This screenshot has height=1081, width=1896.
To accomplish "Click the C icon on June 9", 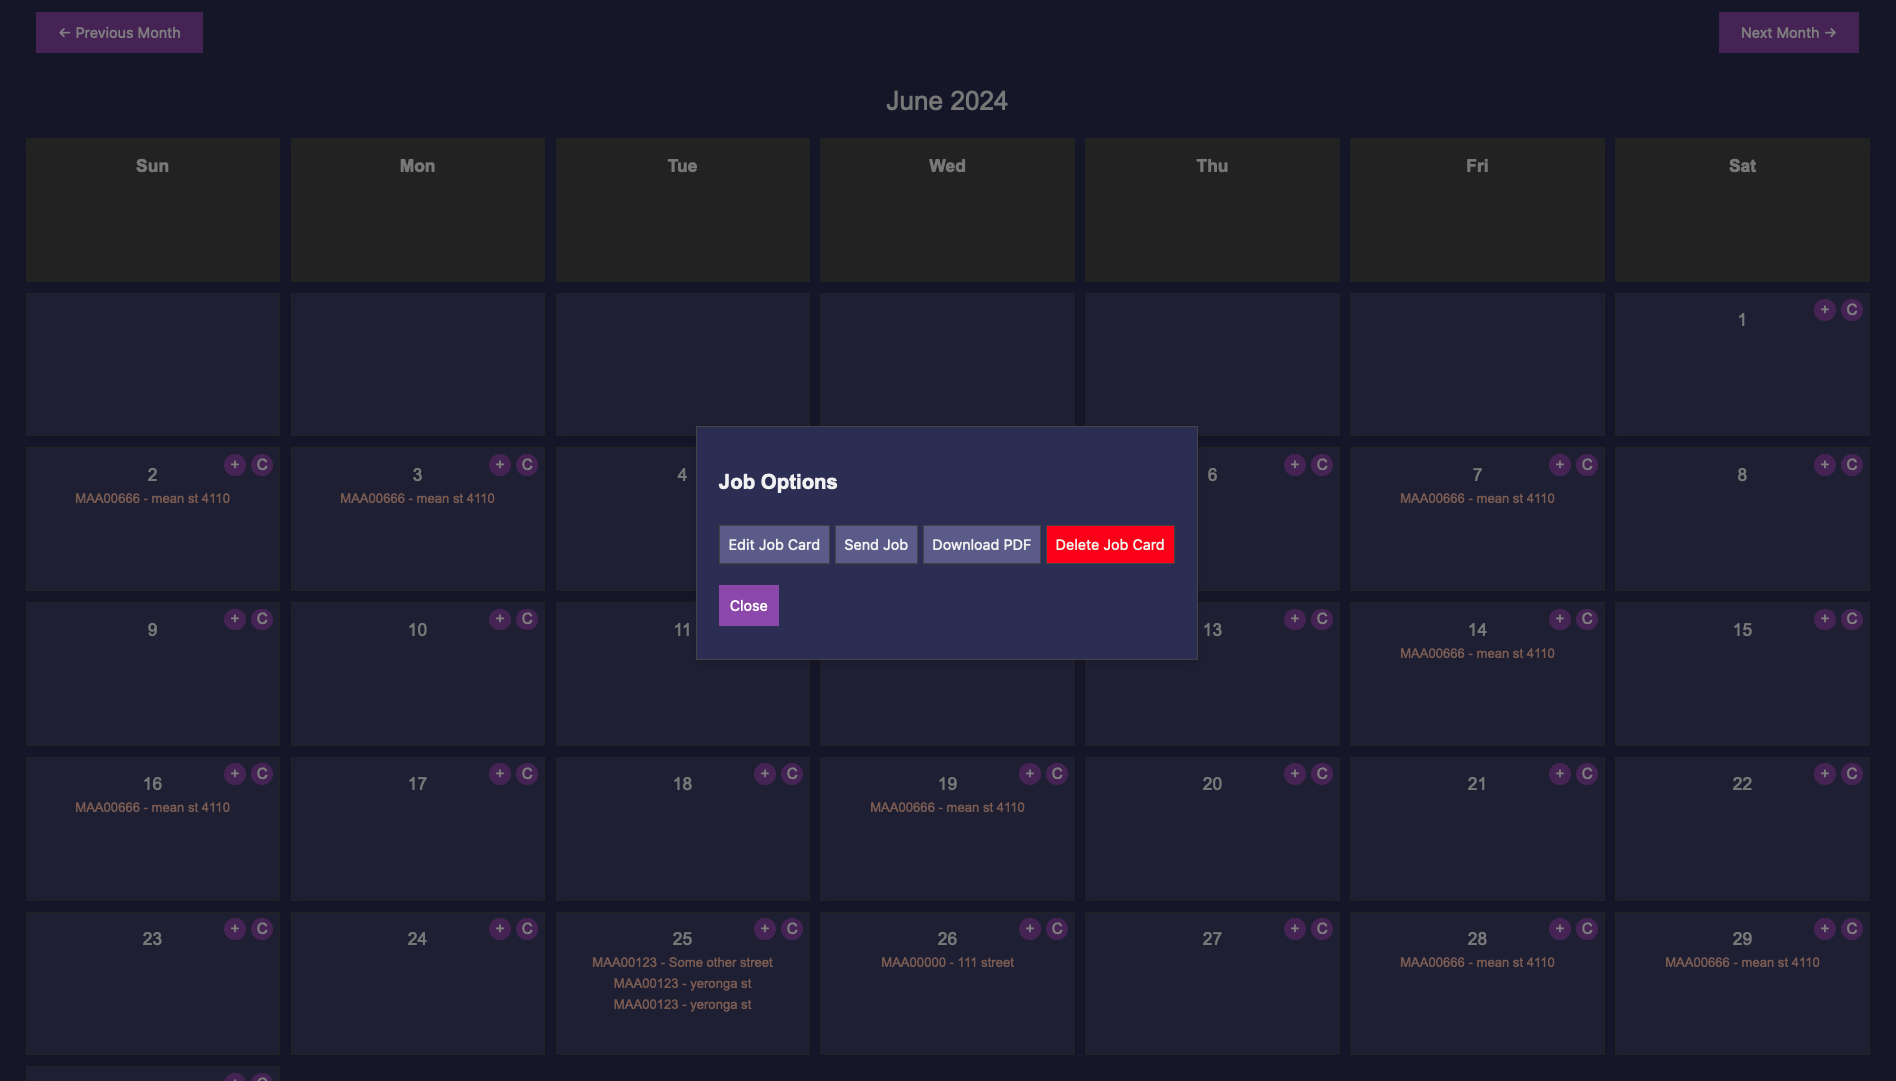I will pyautogui.click(x=261, y=619).
